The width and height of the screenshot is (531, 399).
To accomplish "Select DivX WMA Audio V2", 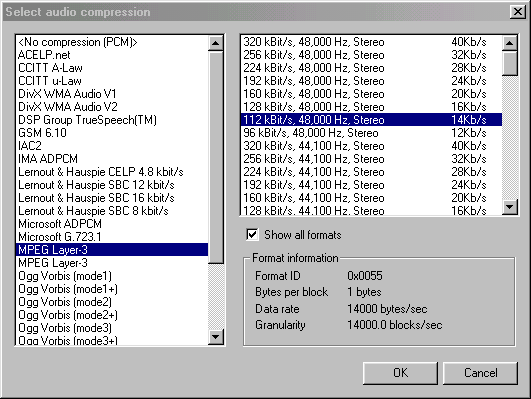I will pyautogui.click(x=112, y=107).
